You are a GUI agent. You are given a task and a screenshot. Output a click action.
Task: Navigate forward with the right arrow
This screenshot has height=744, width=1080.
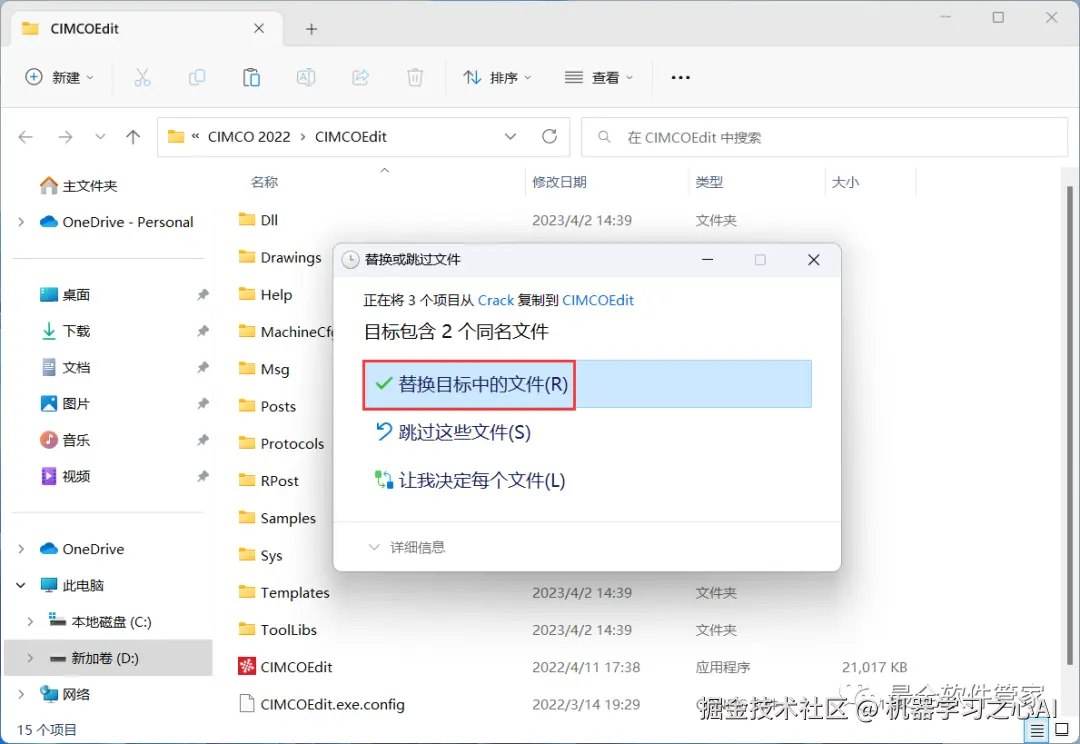coord(65,137)
